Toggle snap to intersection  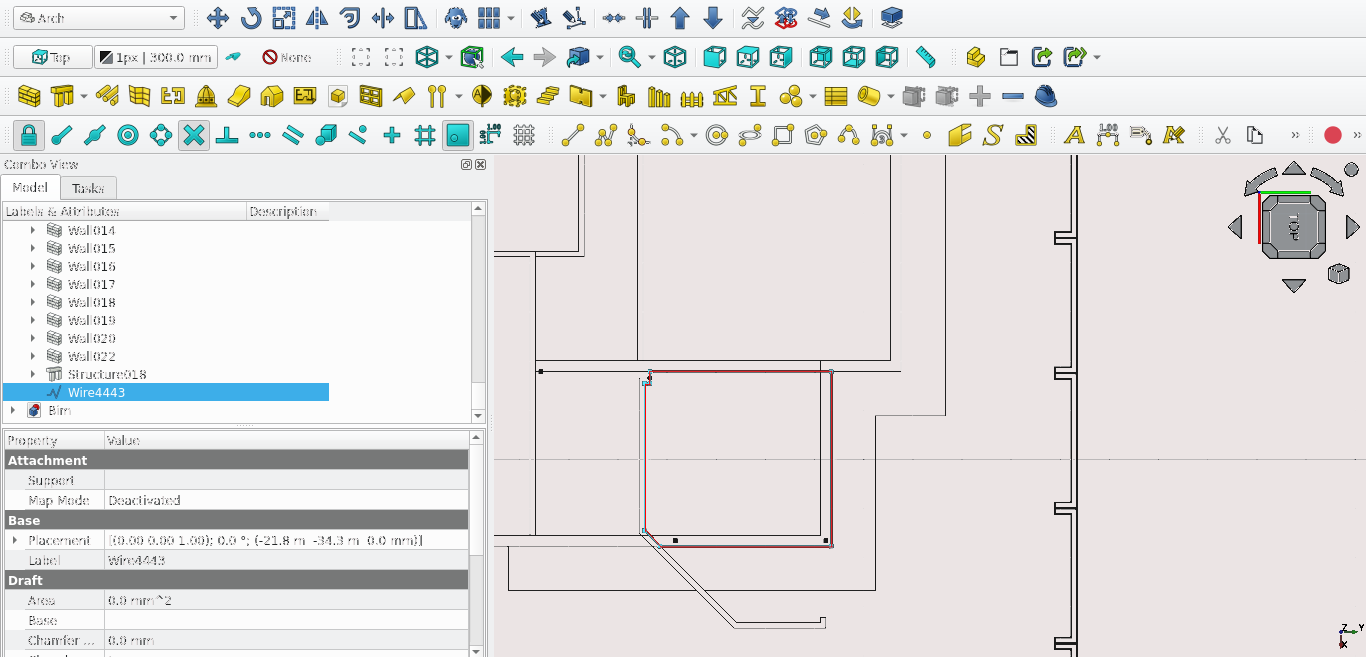[194, 135]
